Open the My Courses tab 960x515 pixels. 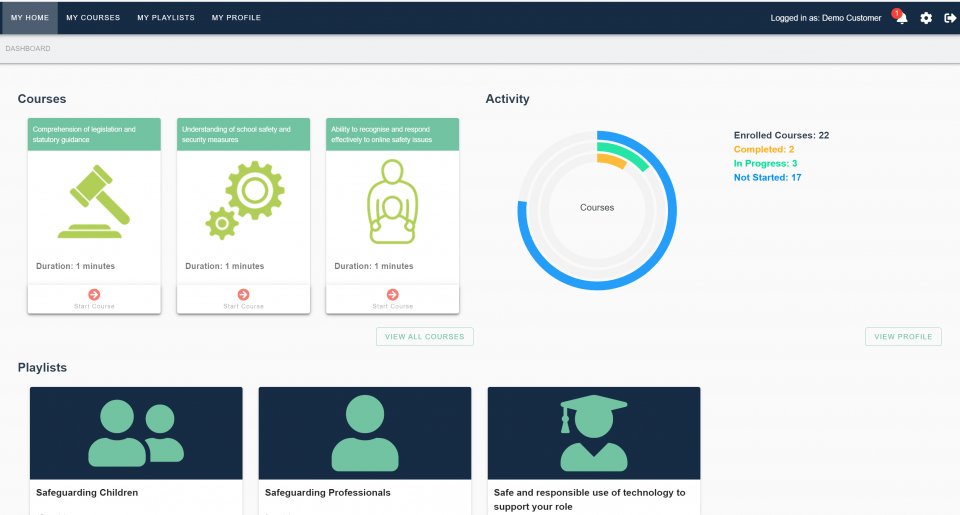click(93, 18)
